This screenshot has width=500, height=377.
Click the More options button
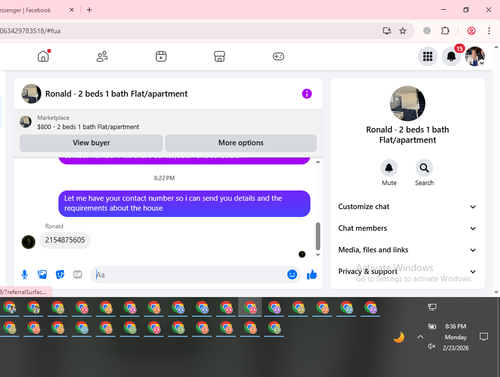[241, 143]
